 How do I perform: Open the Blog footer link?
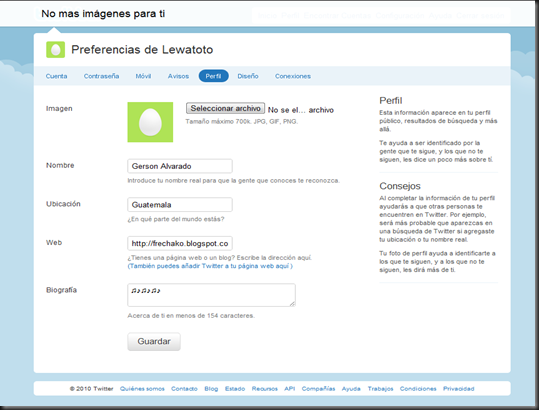point(211,389)
